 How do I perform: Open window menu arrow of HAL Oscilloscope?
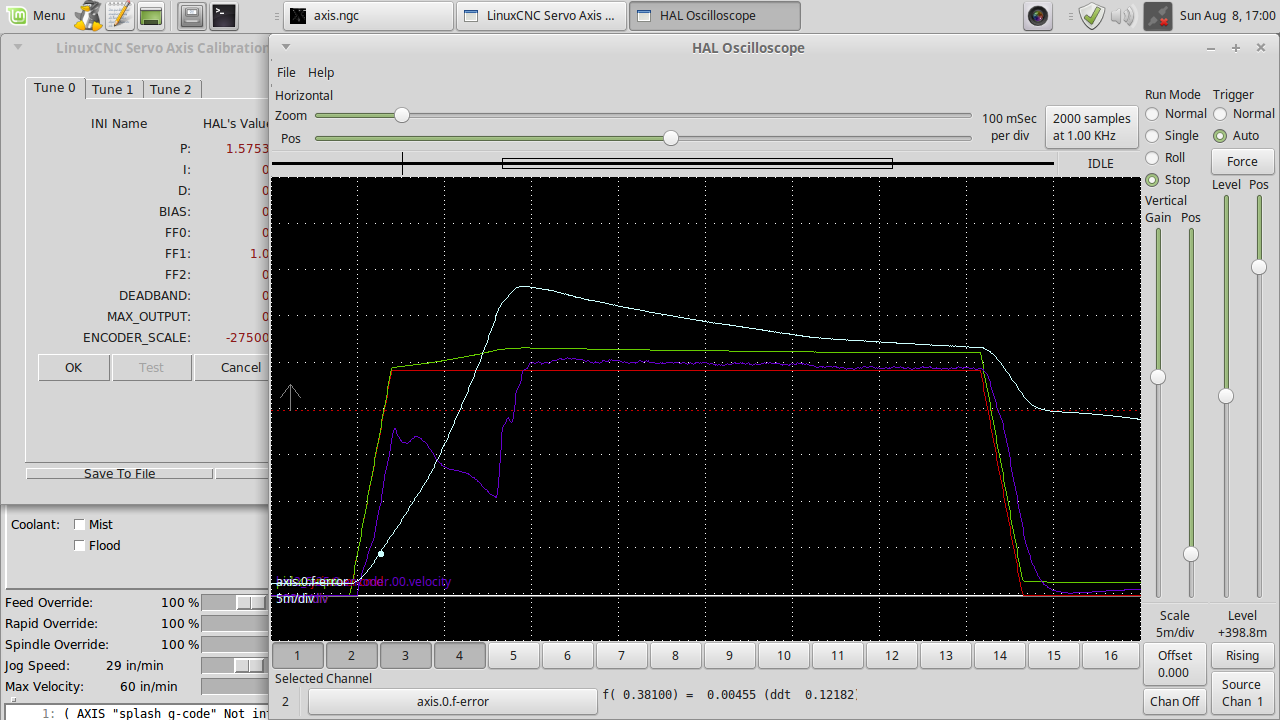pos(286,47)
